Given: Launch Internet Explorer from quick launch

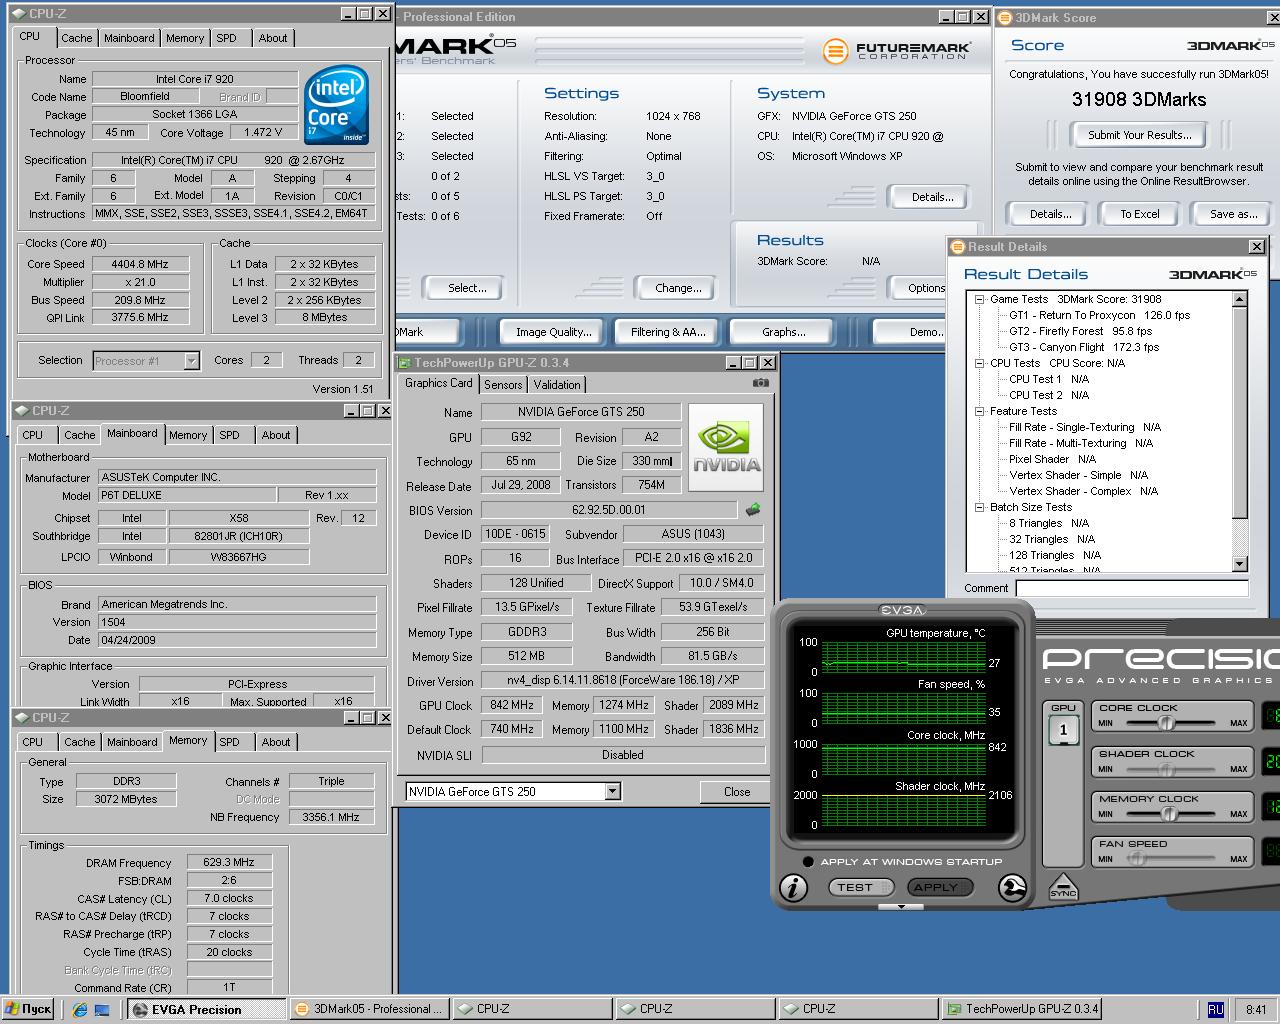Looking at the screenshot, I should point(80,1010).
